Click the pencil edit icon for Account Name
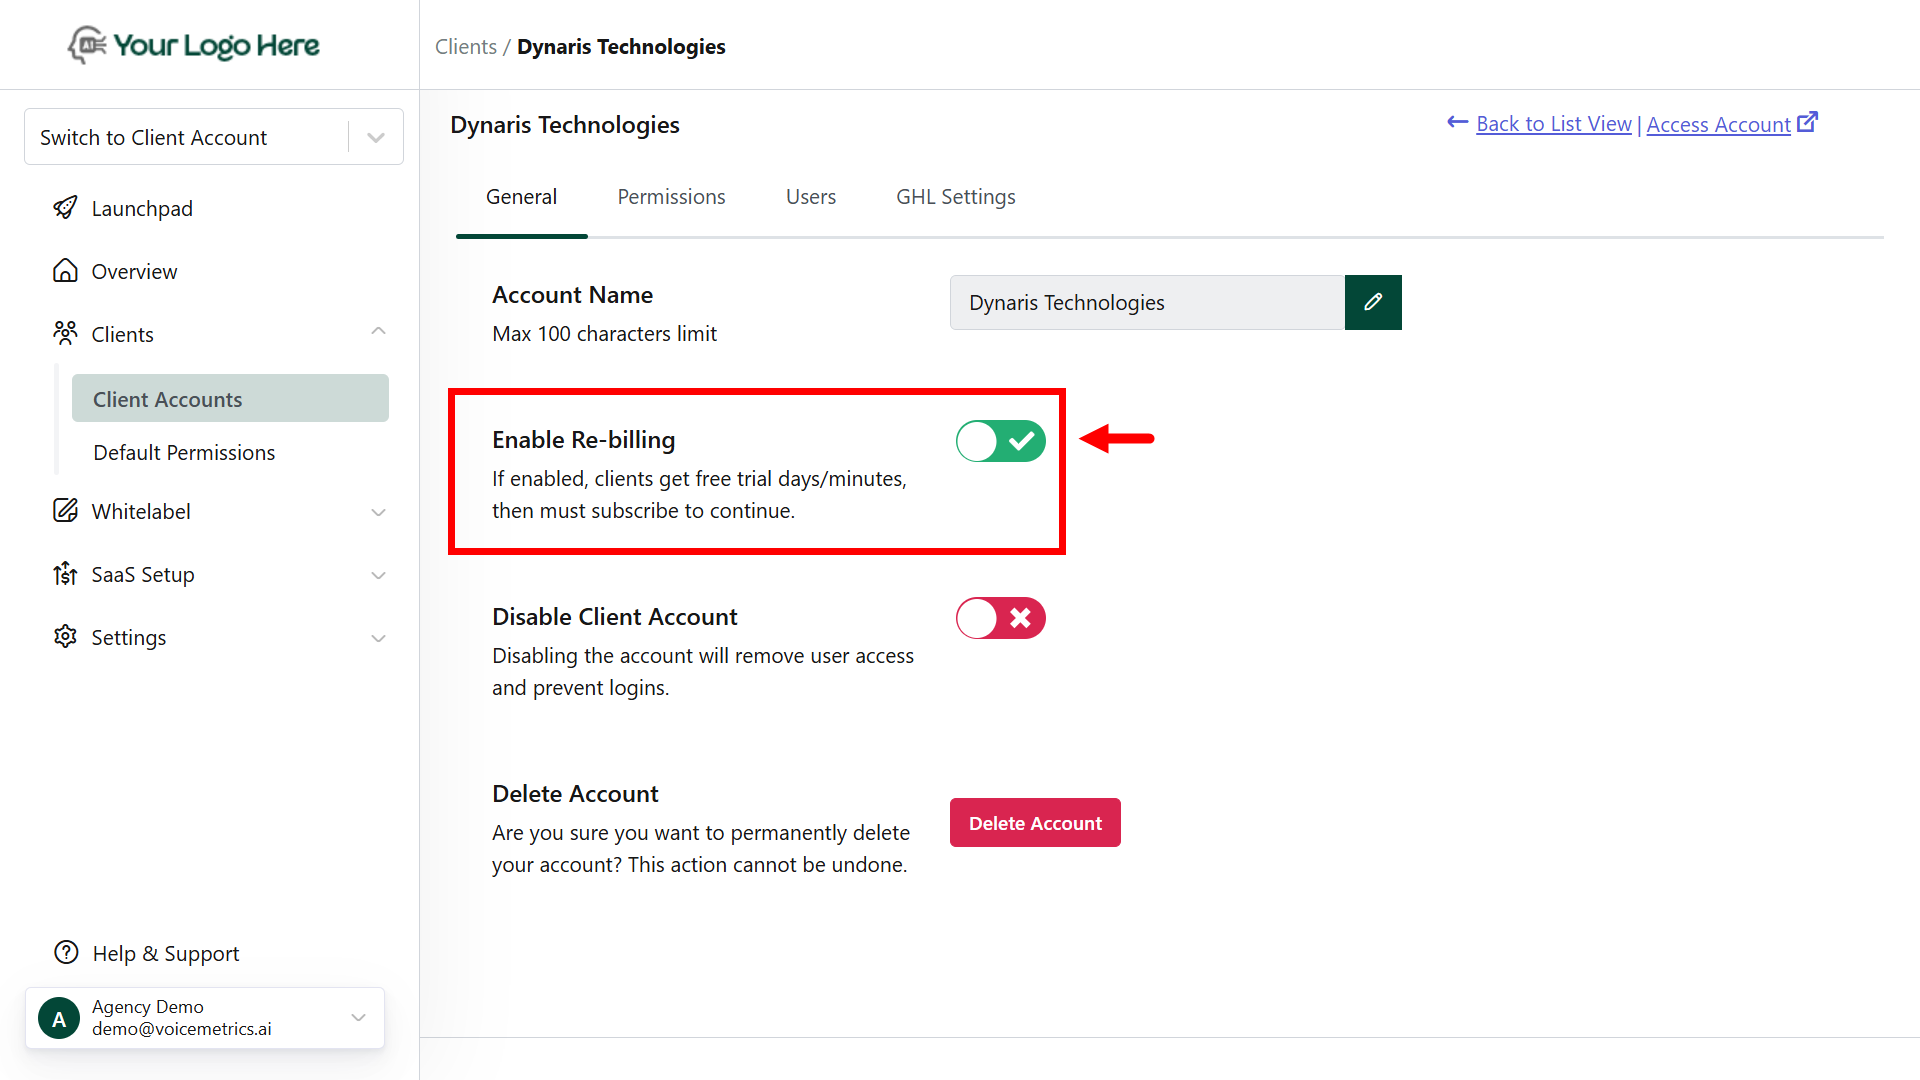This screenshot has width=1920, height=1080. click(1373, 302)
